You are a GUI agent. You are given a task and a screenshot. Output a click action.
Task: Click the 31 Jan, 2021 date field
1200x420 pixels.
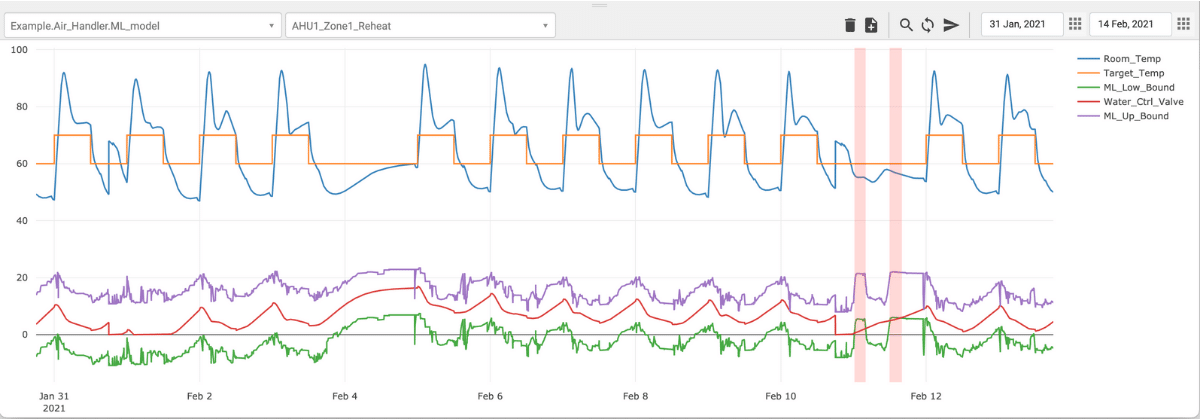[x=1020, y=25]
